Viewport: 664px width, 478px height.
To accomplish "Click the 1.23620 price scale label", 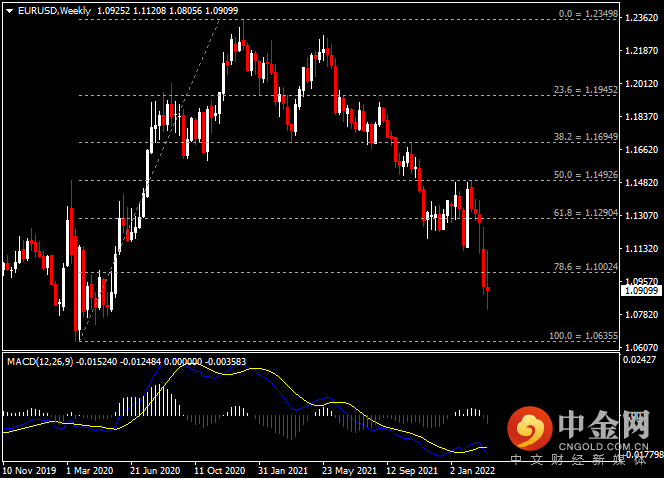I will click(642, 18).
